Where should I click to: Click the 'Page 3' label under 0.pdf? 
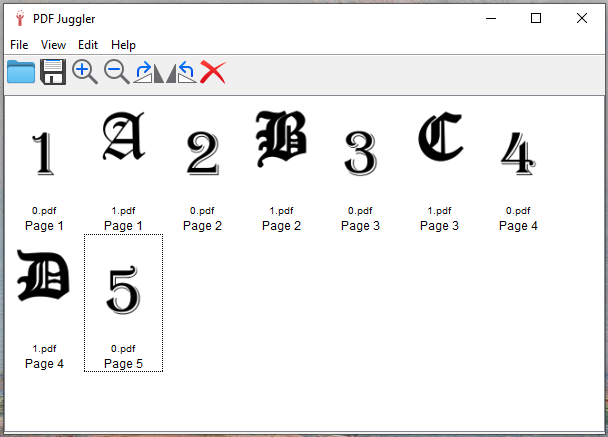pos(360,226)
